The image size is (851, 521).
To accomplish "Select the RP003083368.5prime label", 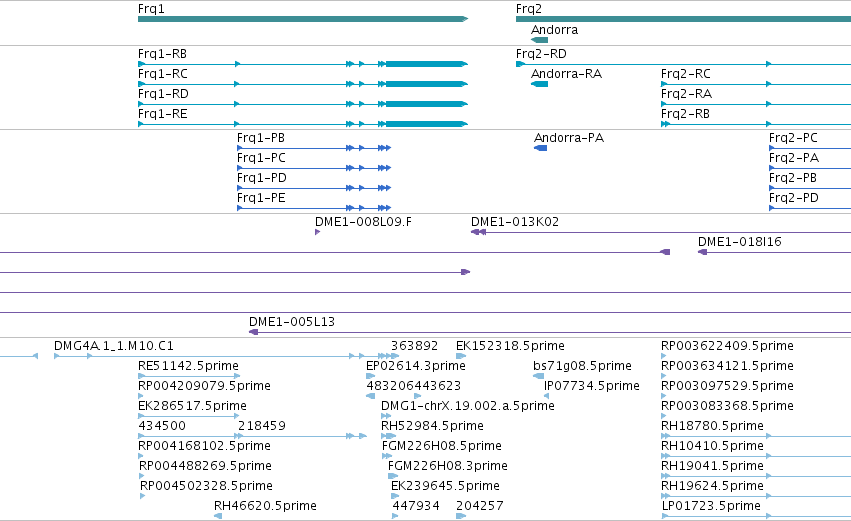I will pyautogui.click(x=727, y=406).
